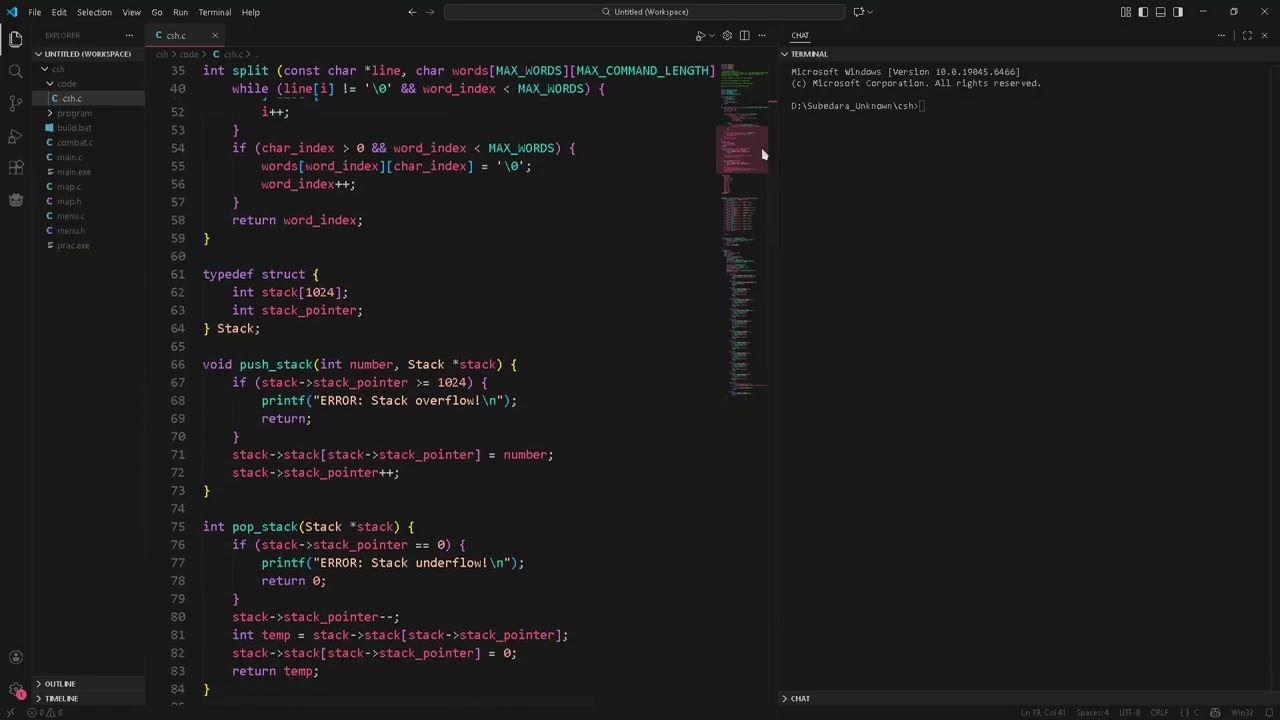Collapse the UNTITLED (WORKSPACE) section
The width and height of the screenshot is (1280, 720).
coord(88,54)
